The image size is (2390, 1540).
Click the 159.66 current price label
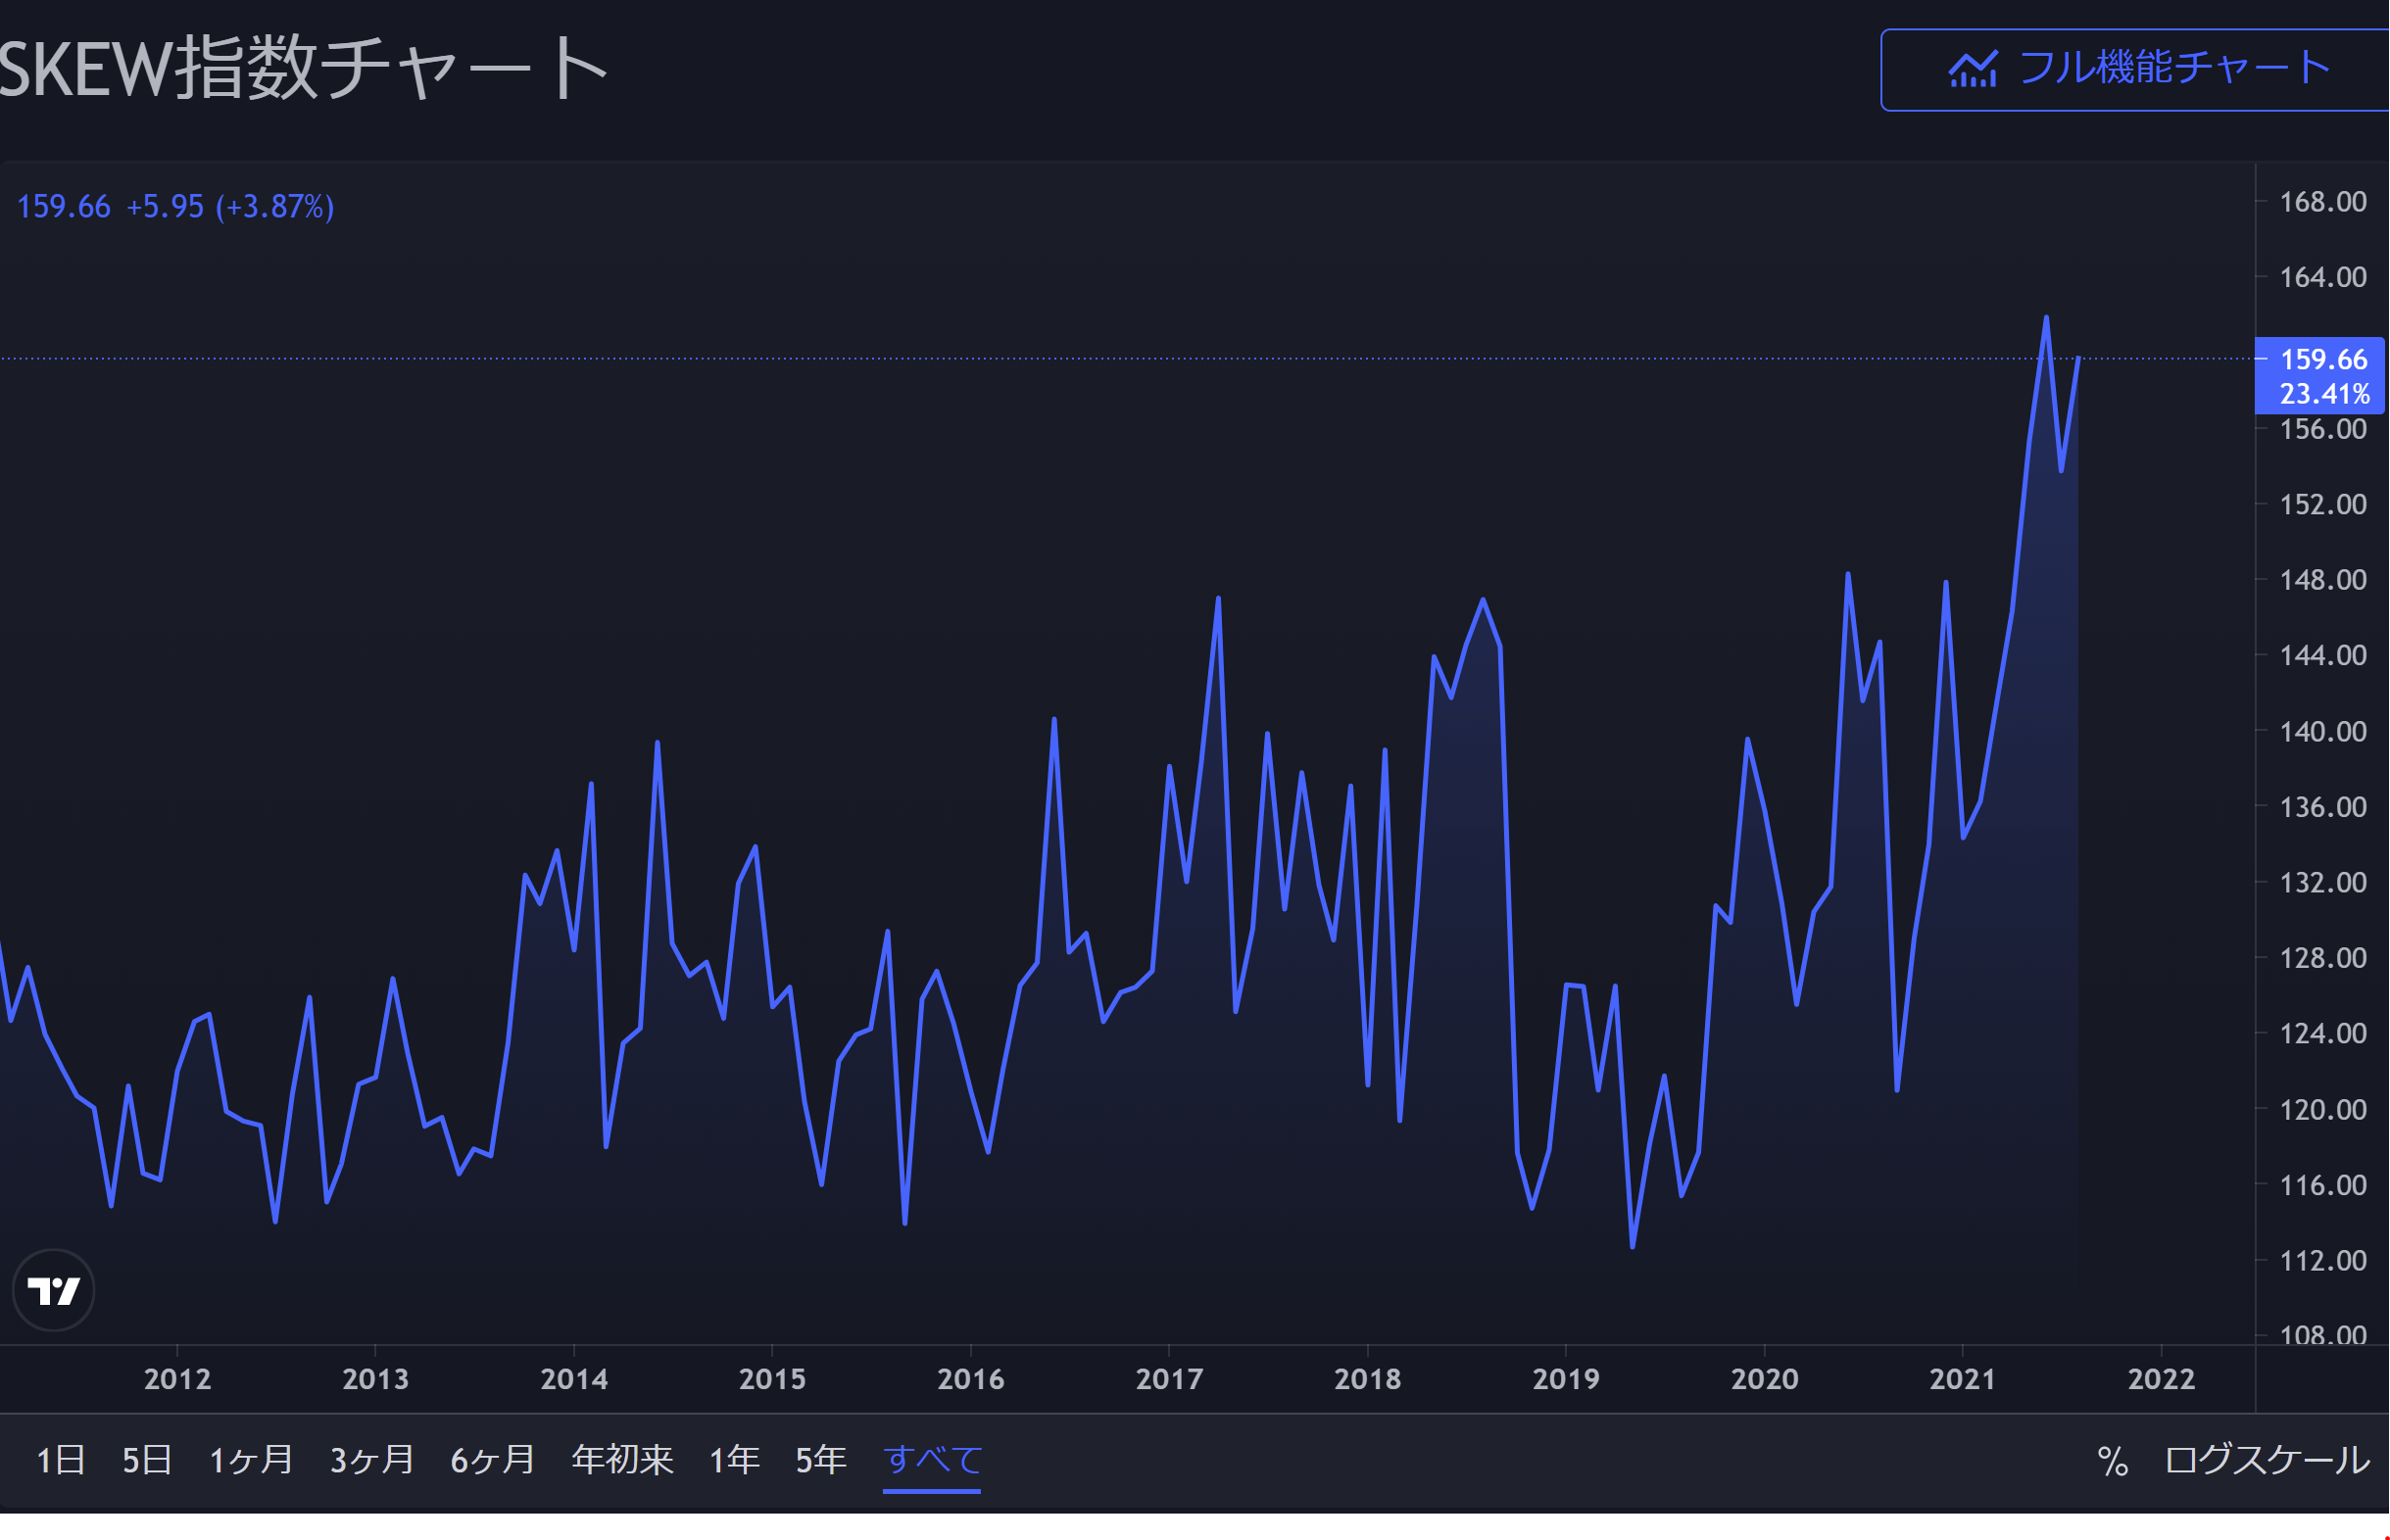tap(2323, 359)
